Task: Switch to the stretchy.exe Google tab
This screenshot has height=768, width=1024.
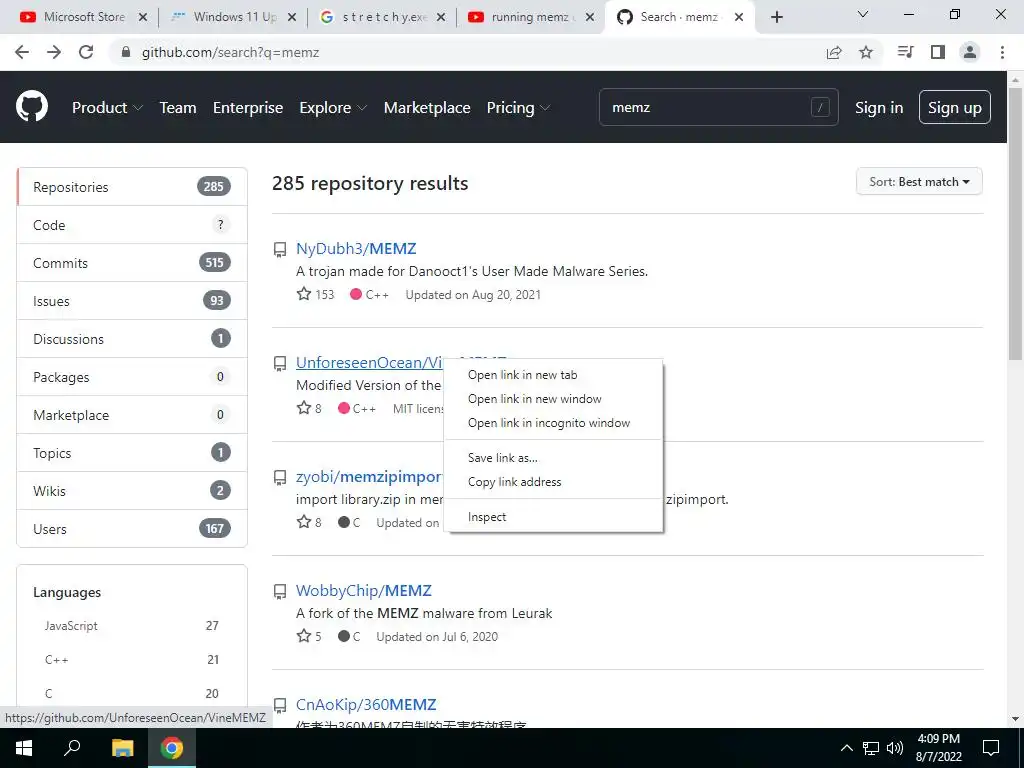Action: (385, 18)
